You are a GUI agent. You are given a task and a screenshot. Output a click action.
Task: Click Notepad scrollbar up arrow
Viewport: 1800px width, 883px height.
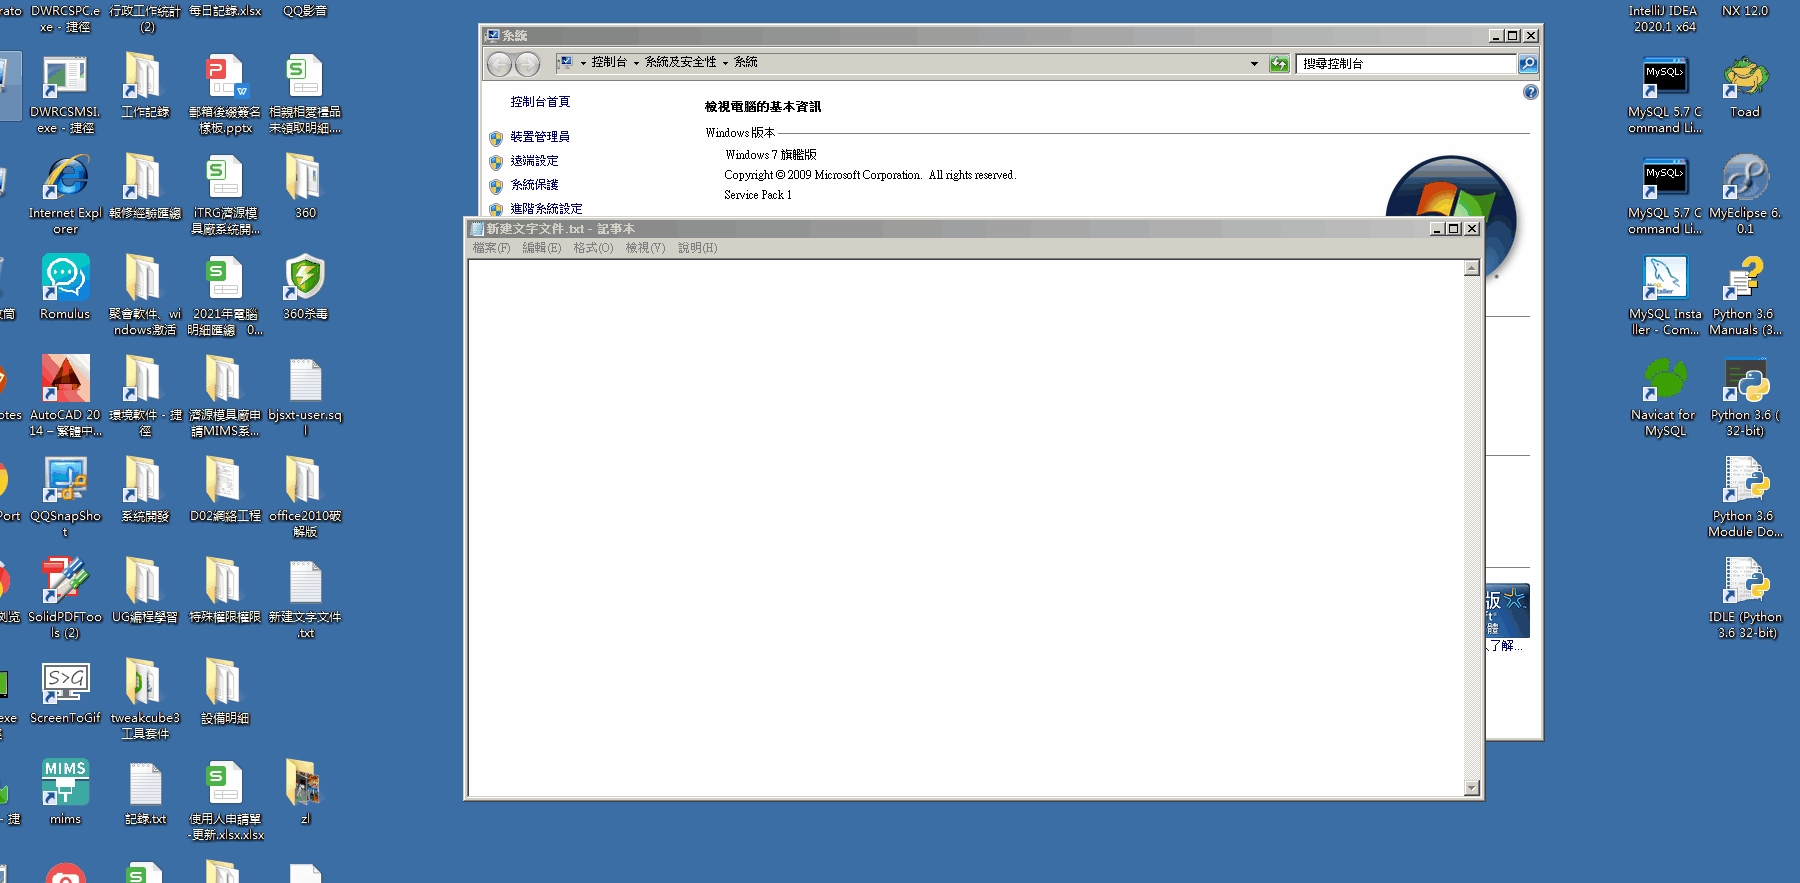(1472, 268)
